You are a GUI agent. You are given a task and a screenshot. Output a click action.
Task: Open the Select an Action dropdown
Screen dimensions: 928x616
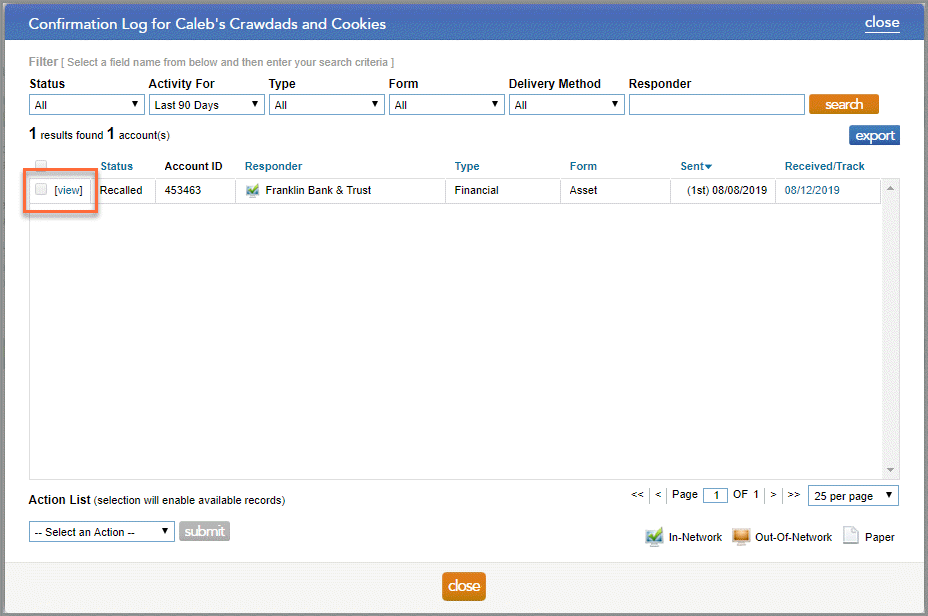point(101,532)
